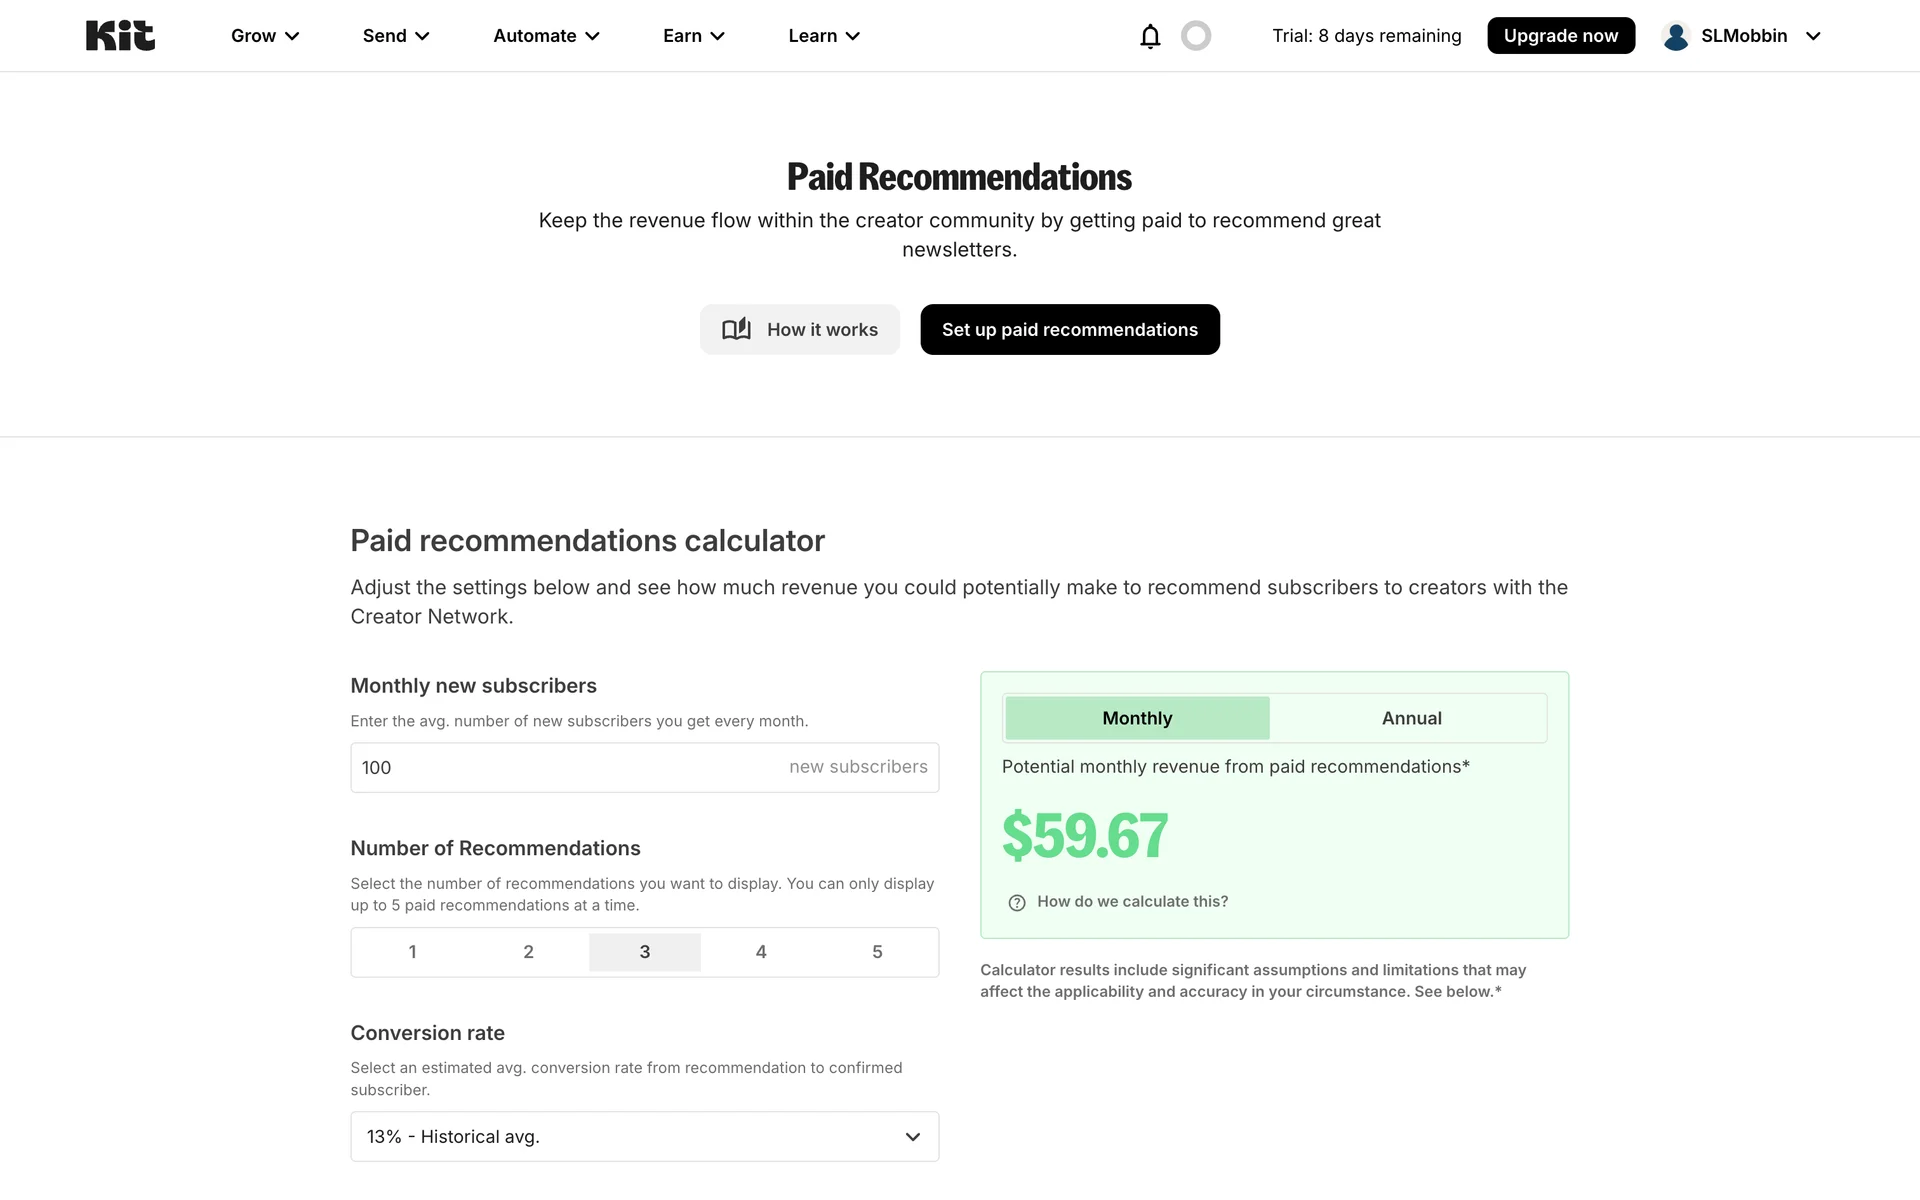This screenshot has width=1920, height=1200.
Task: Open the Send menu
Action: [396, 36]
